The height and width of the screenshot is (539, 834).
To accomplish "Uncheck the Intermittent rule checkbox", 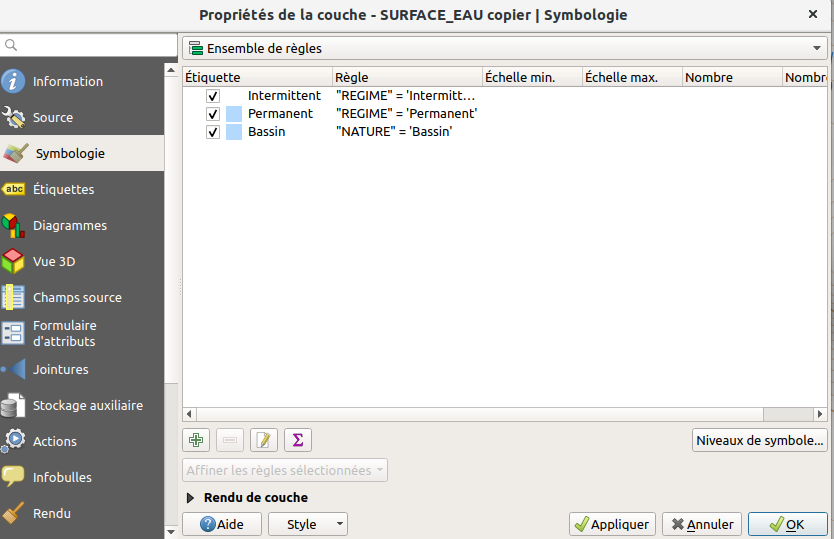I will coord(213,96).
